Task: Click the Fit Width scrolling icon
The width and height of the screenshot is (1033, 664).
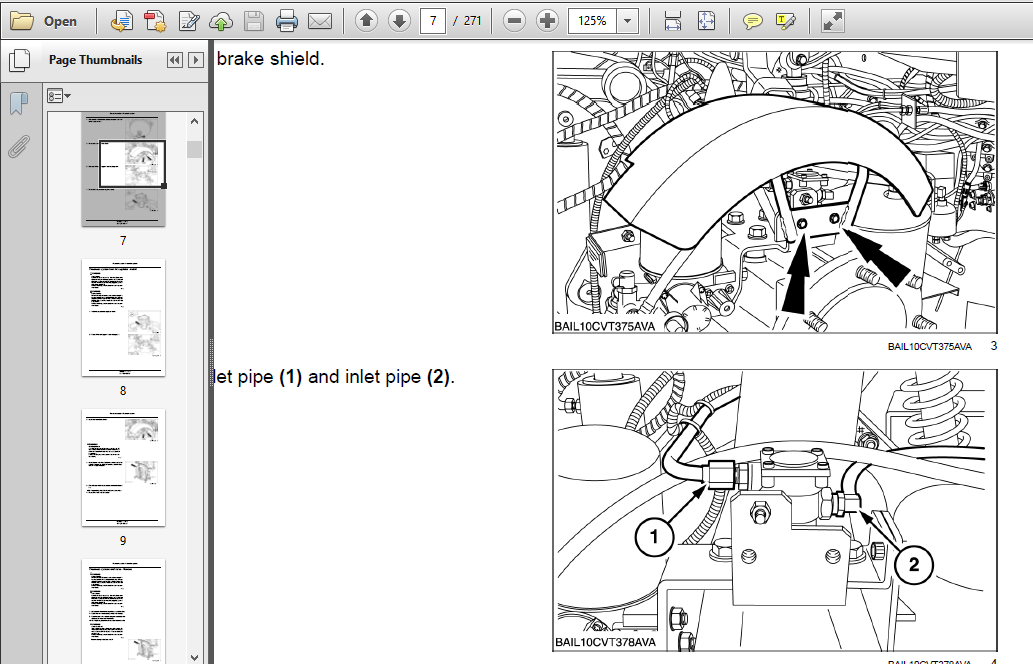Action: coord(673,21)
